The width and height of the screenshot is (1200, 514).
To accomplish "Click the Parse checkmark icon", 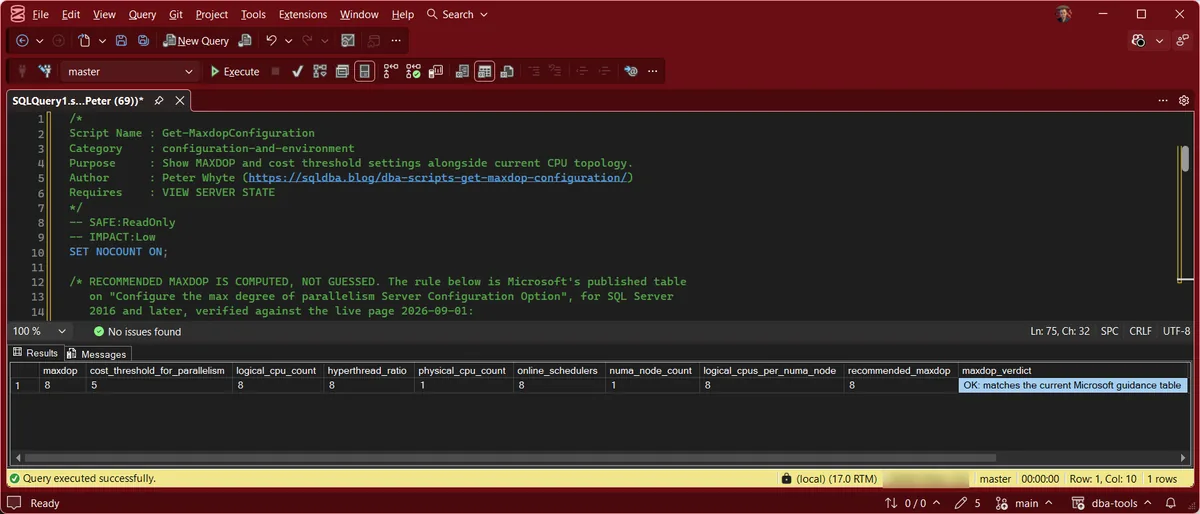I will [x=297, y=72].
